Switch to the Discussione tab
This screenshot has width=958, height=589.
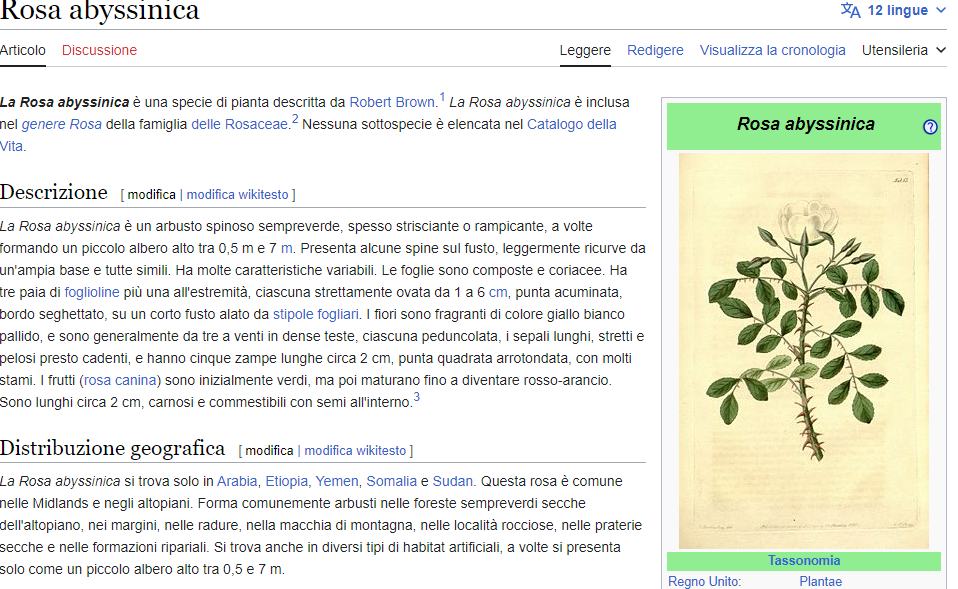pos(99,49)
